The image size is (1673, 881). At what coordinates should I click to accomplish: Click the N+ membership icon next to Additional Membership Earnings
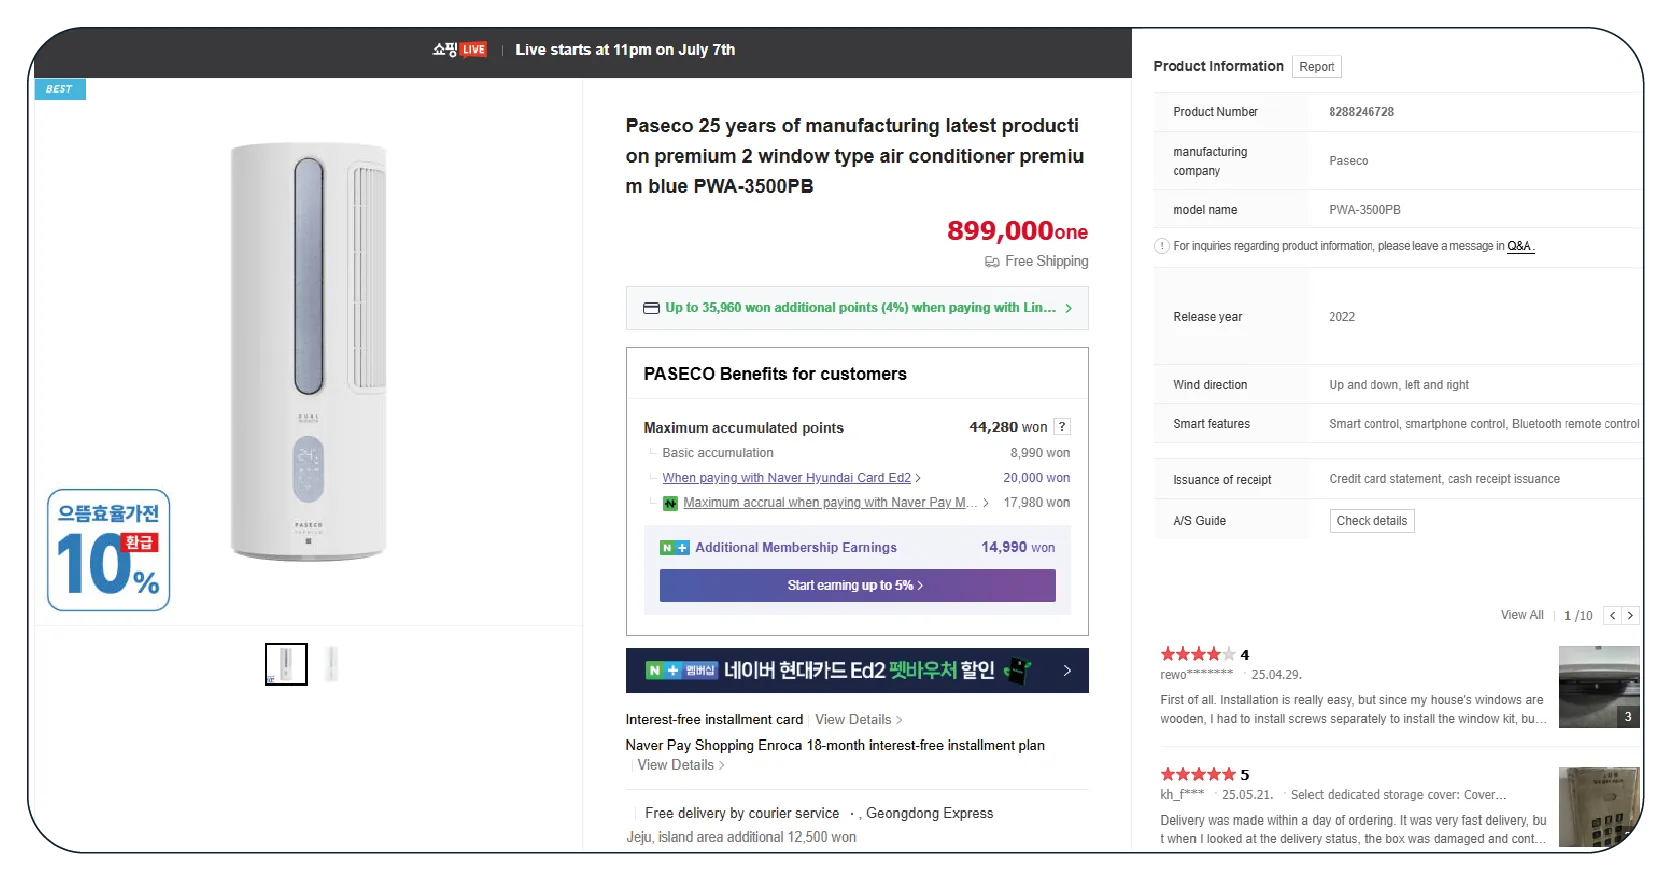pyautogui.click(x=674, y=548)
